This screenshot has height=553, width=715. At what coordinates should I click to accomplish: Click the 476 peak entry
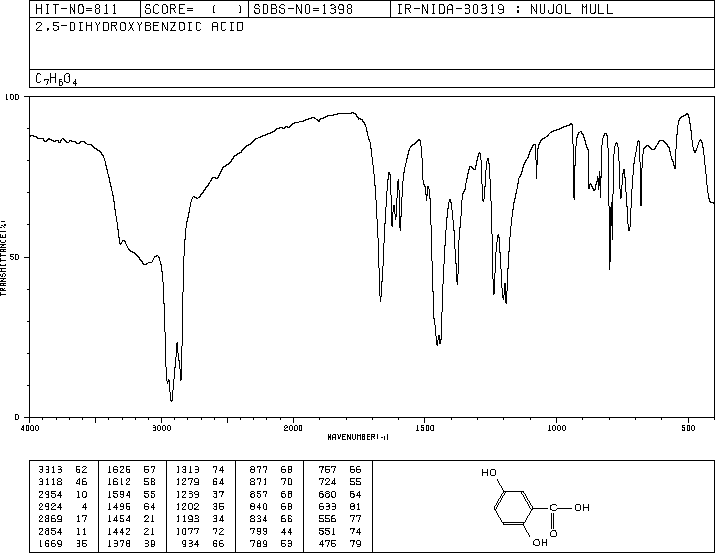327,543
